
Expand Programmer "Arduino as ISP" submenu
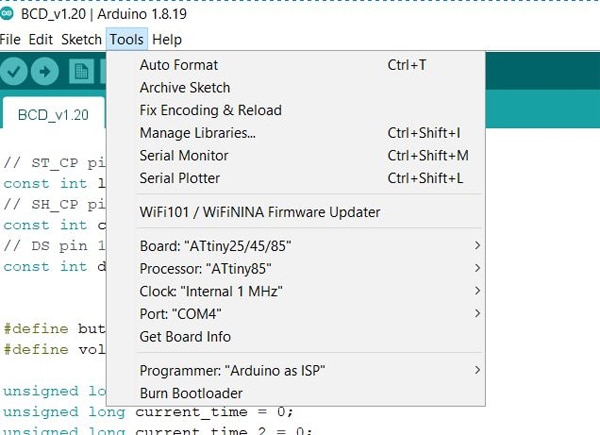click(x=233, y=371)
